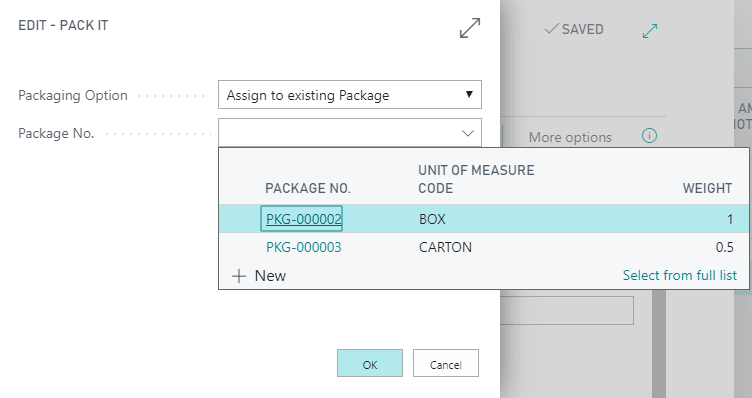Viewport: 752px width, 398px height.
Task: Click More options in the background page
Action: click(x=570, y=137)
